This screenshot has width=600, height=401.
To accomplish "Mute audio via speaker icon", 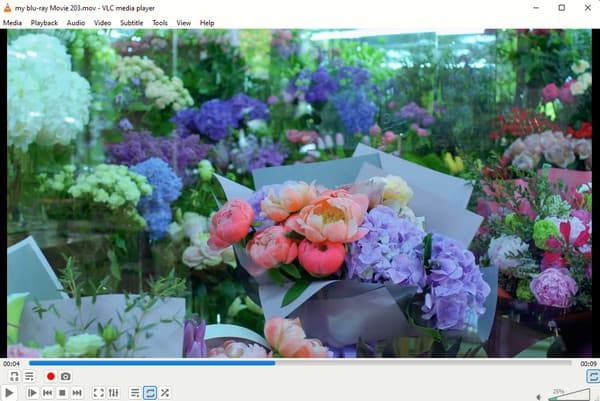I will click(540, 397).
